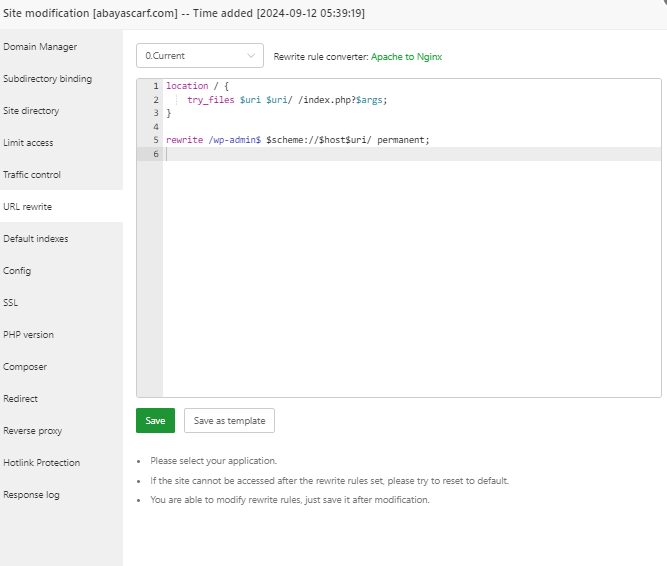
Task: Click empty line 6 in the rewrite editor
Action: (400, 154)
